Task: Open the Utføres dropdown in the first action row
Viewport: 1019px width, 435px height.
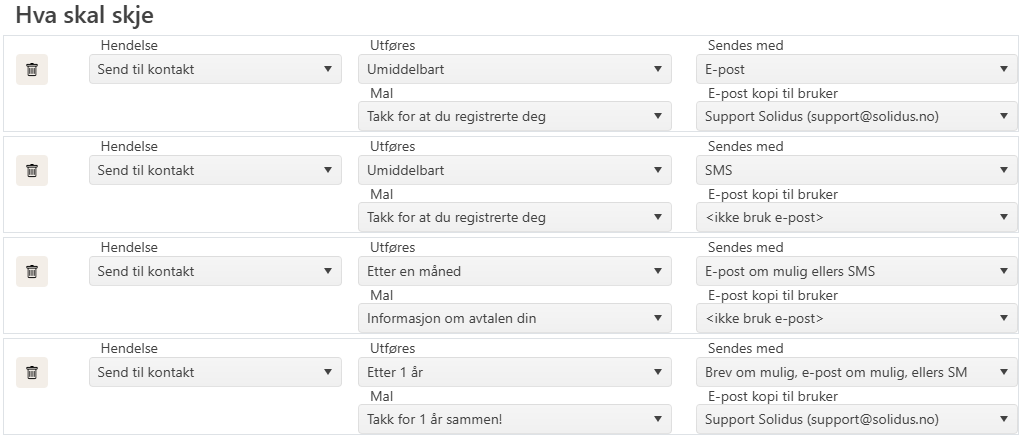Action: (x=514, y=69)
